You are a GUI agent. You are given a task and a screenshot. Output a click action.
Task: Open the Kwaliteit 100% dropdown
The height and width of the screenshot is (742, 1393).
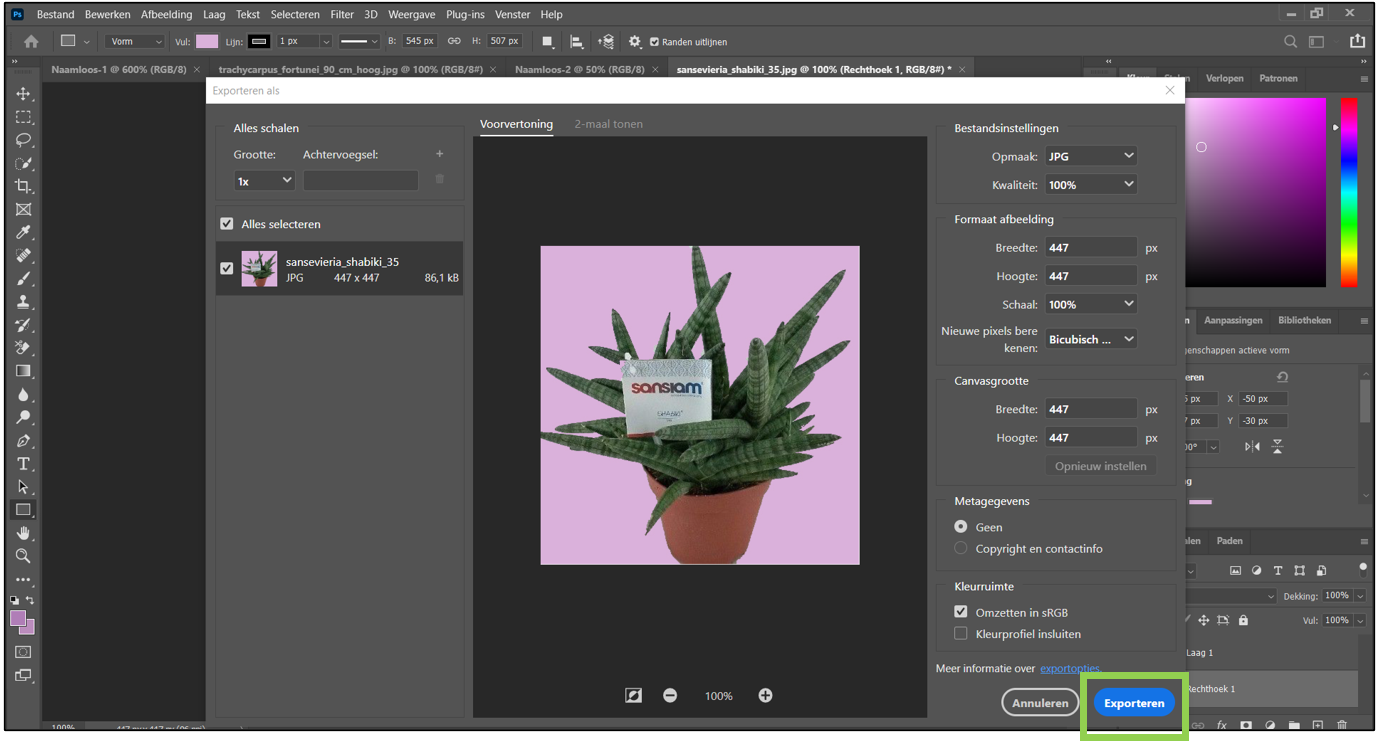click(x=1090, y=185)
